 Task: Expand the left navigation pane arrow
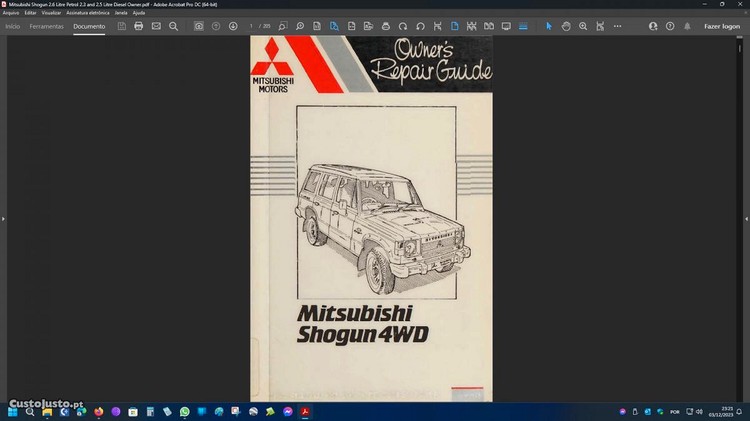point(4,218)
